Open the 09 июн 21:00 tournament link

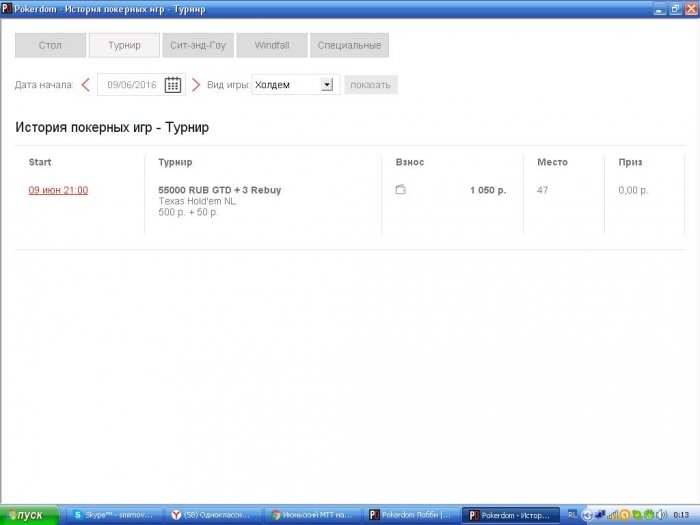click(58, 190)
